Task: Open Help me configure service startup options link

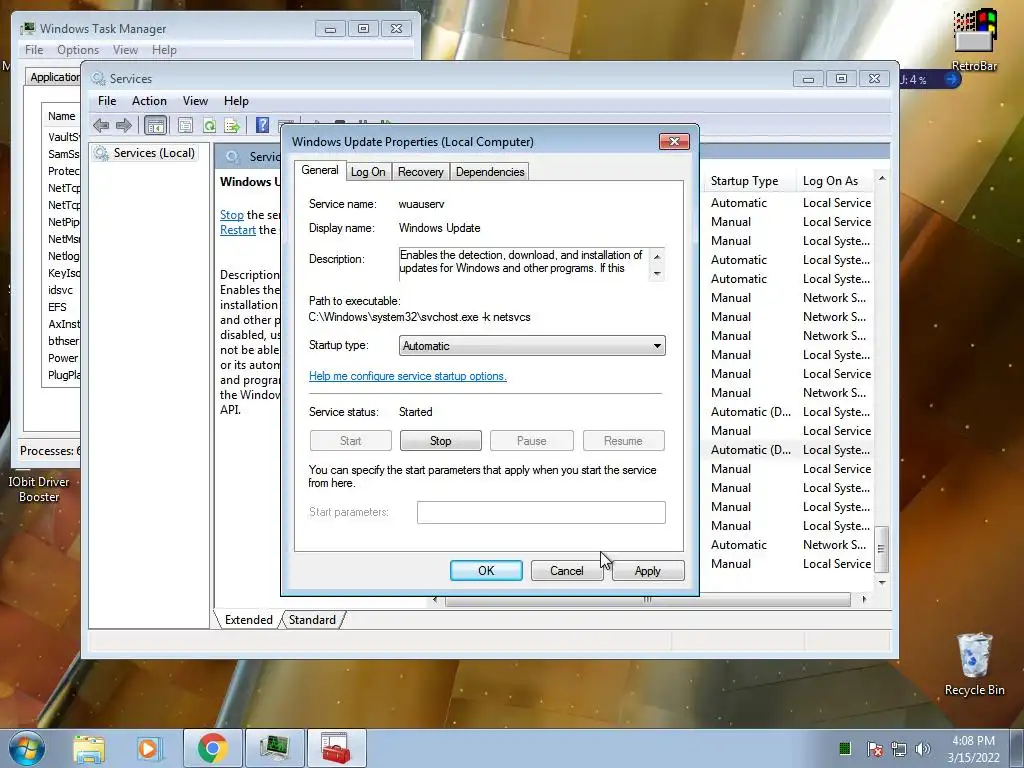Action: click(408, 376)
